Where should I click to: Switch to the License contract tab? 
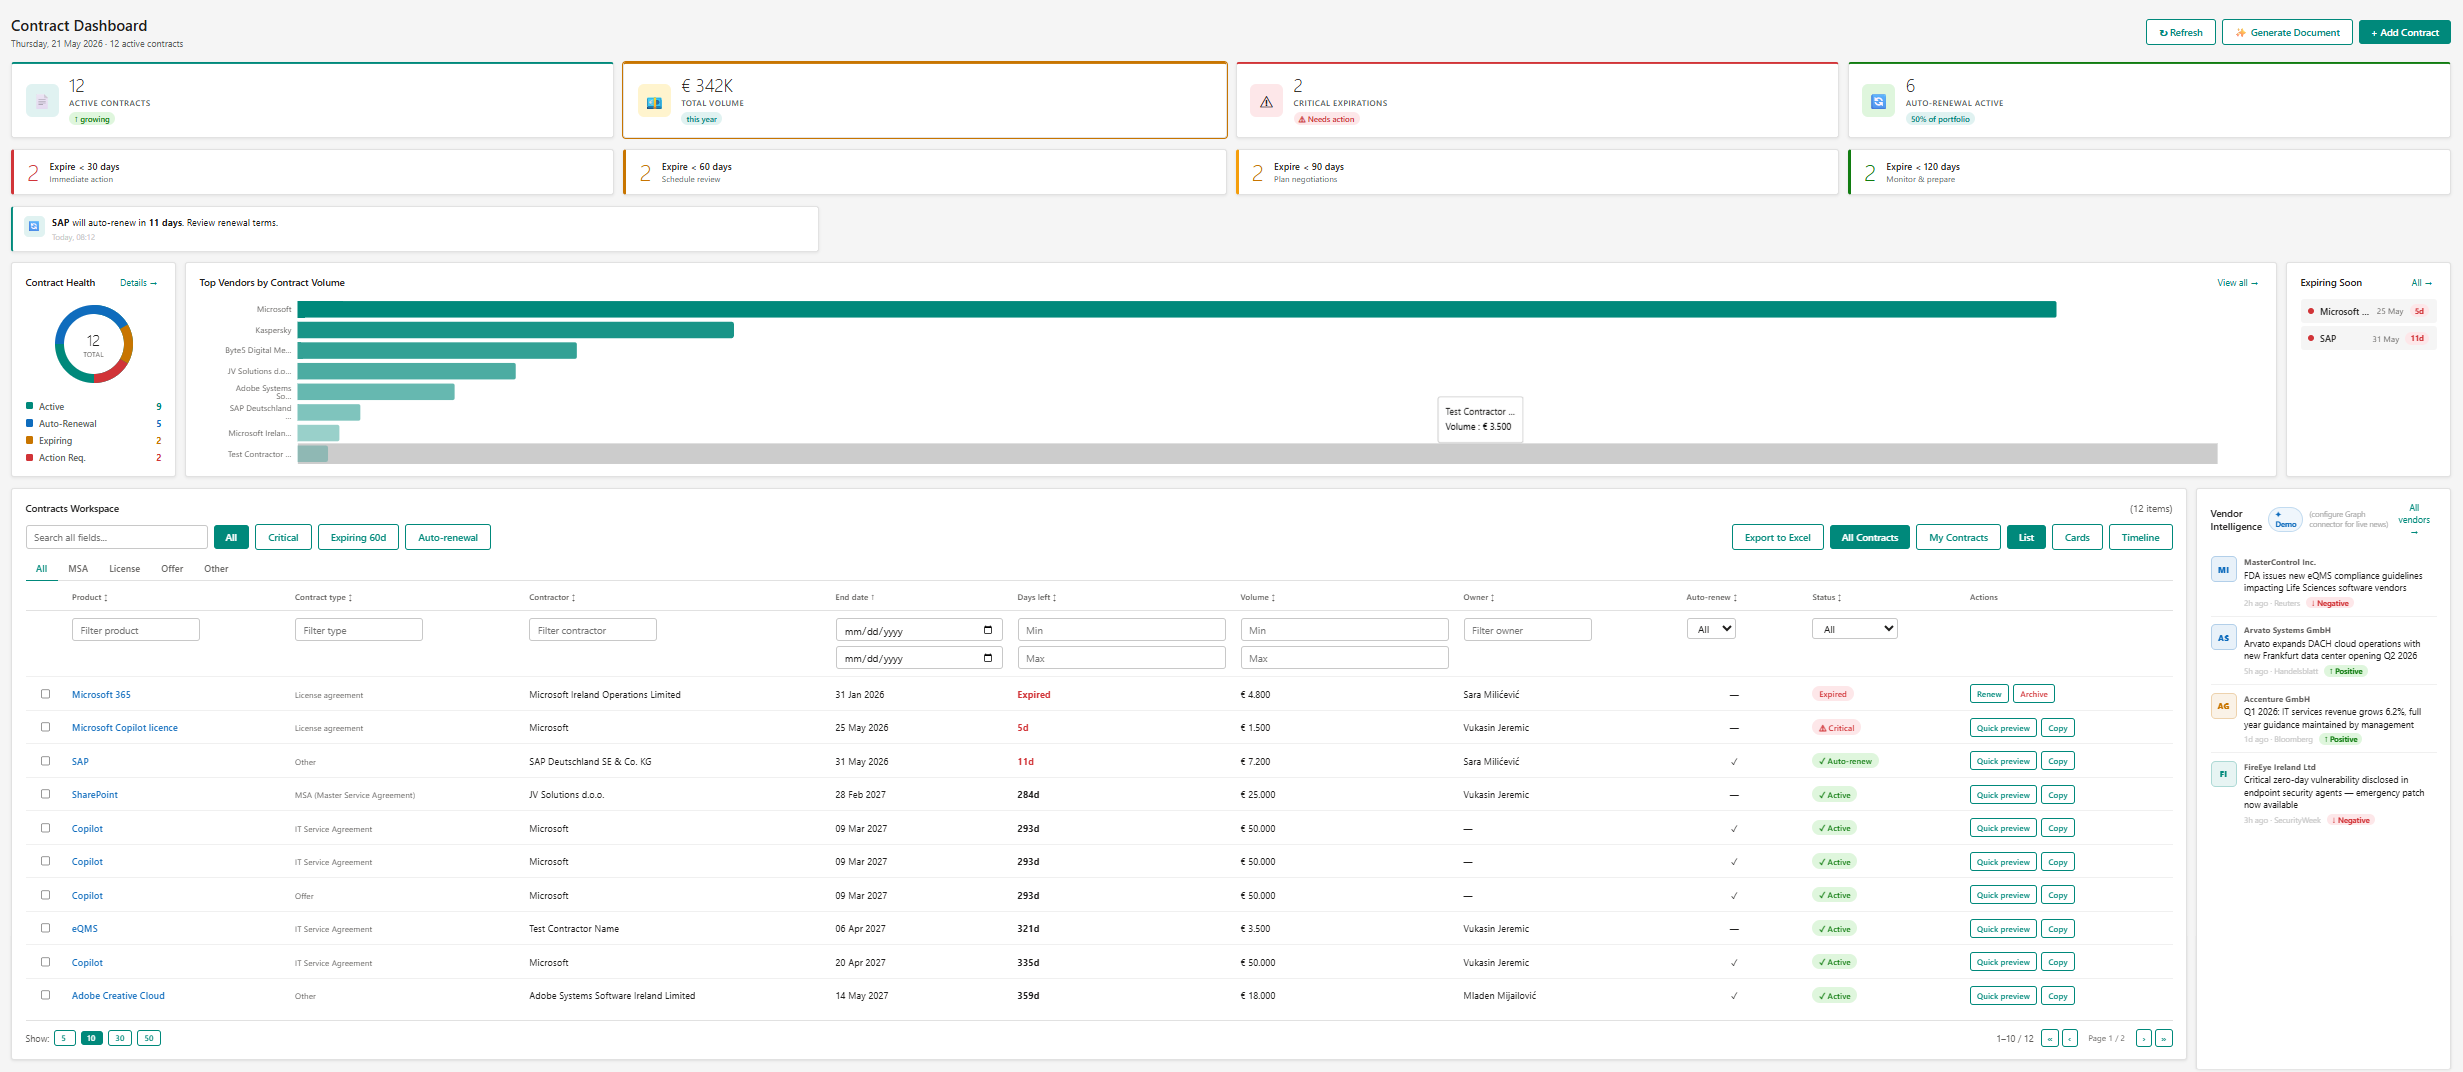(x=124, y=569)
